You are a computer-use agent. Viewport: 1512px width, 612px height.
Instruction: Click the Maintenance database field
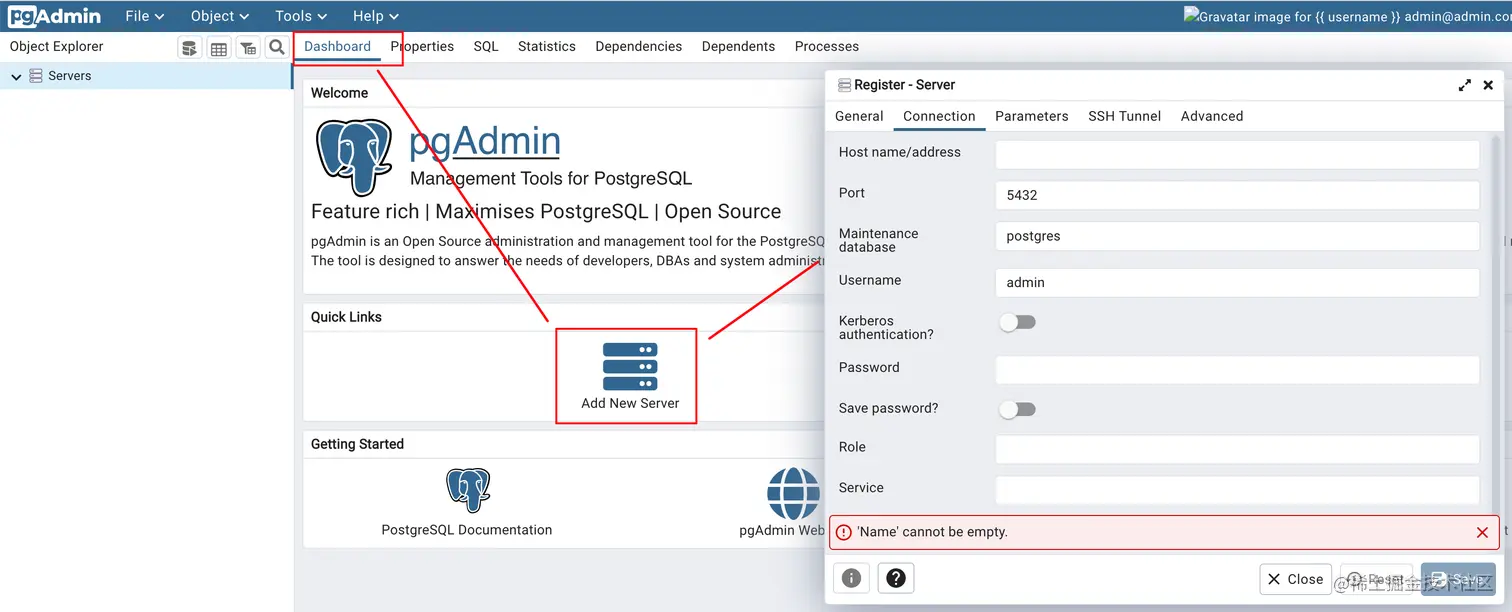tap(1237, 236)
